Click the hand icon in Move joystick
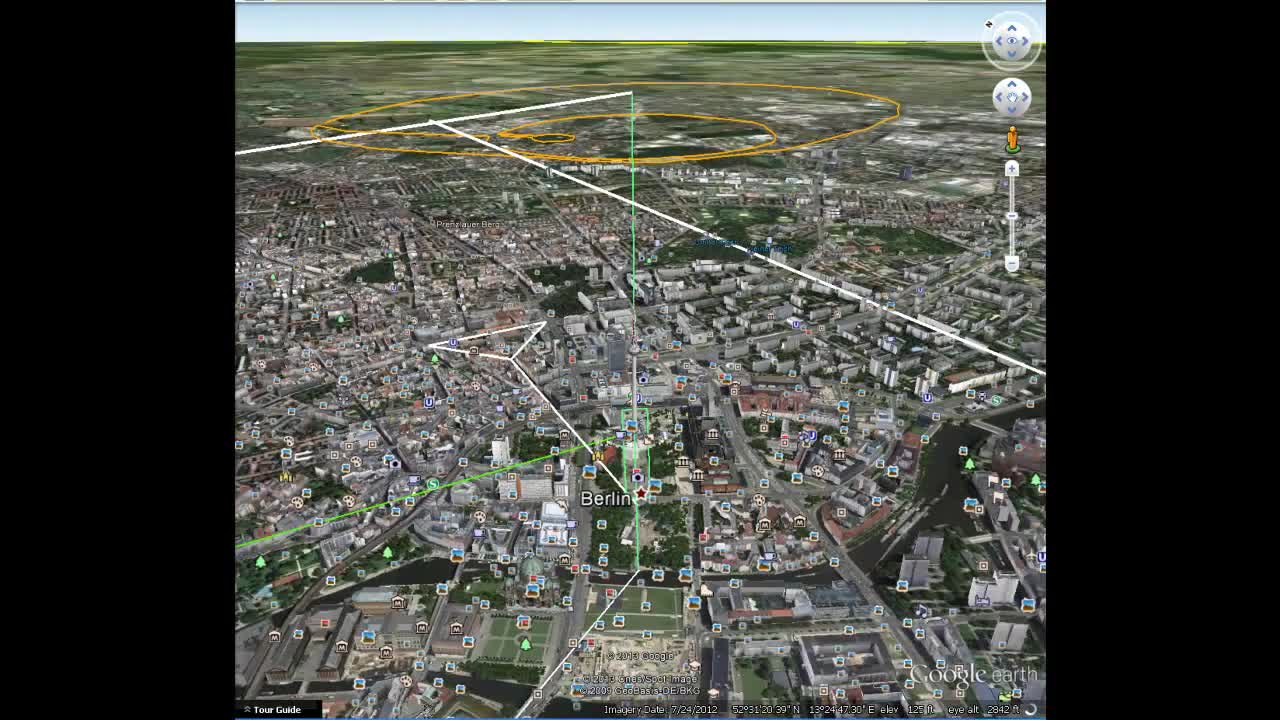This screenshot has width=1280, height=720. point(1012,97)
